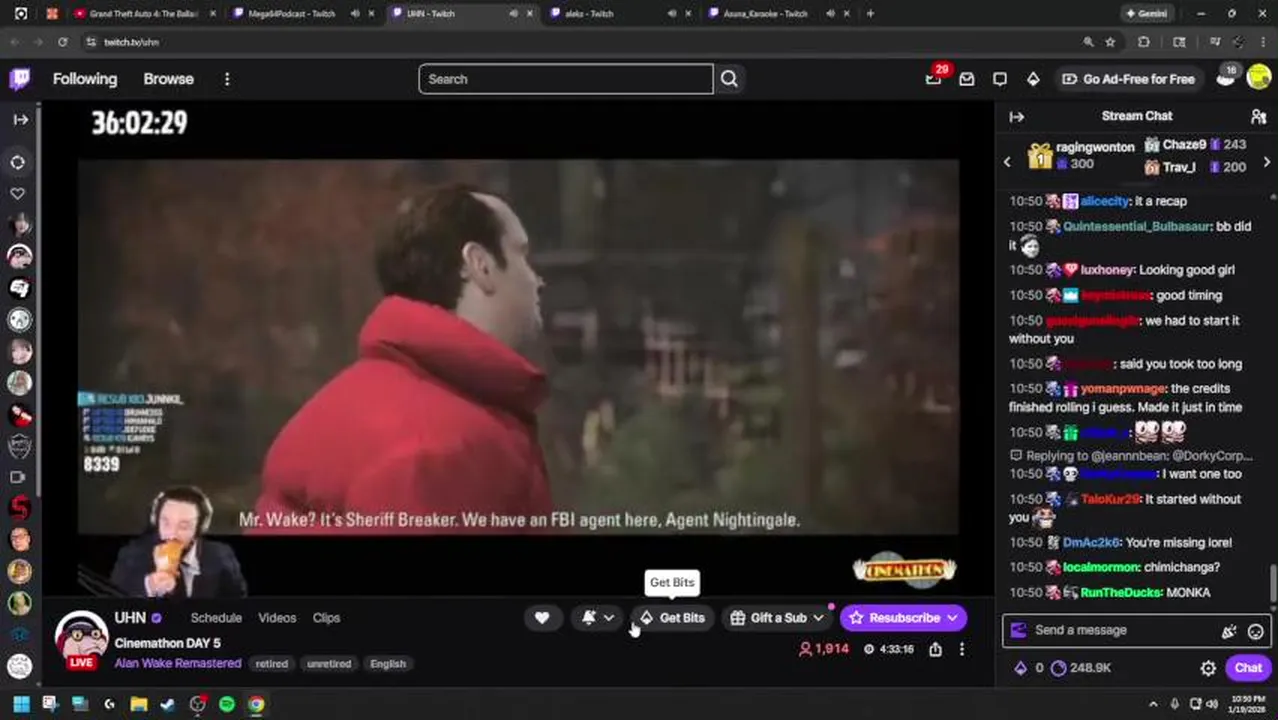
Task: Reload the page with refresh icon
Action: 62,42
